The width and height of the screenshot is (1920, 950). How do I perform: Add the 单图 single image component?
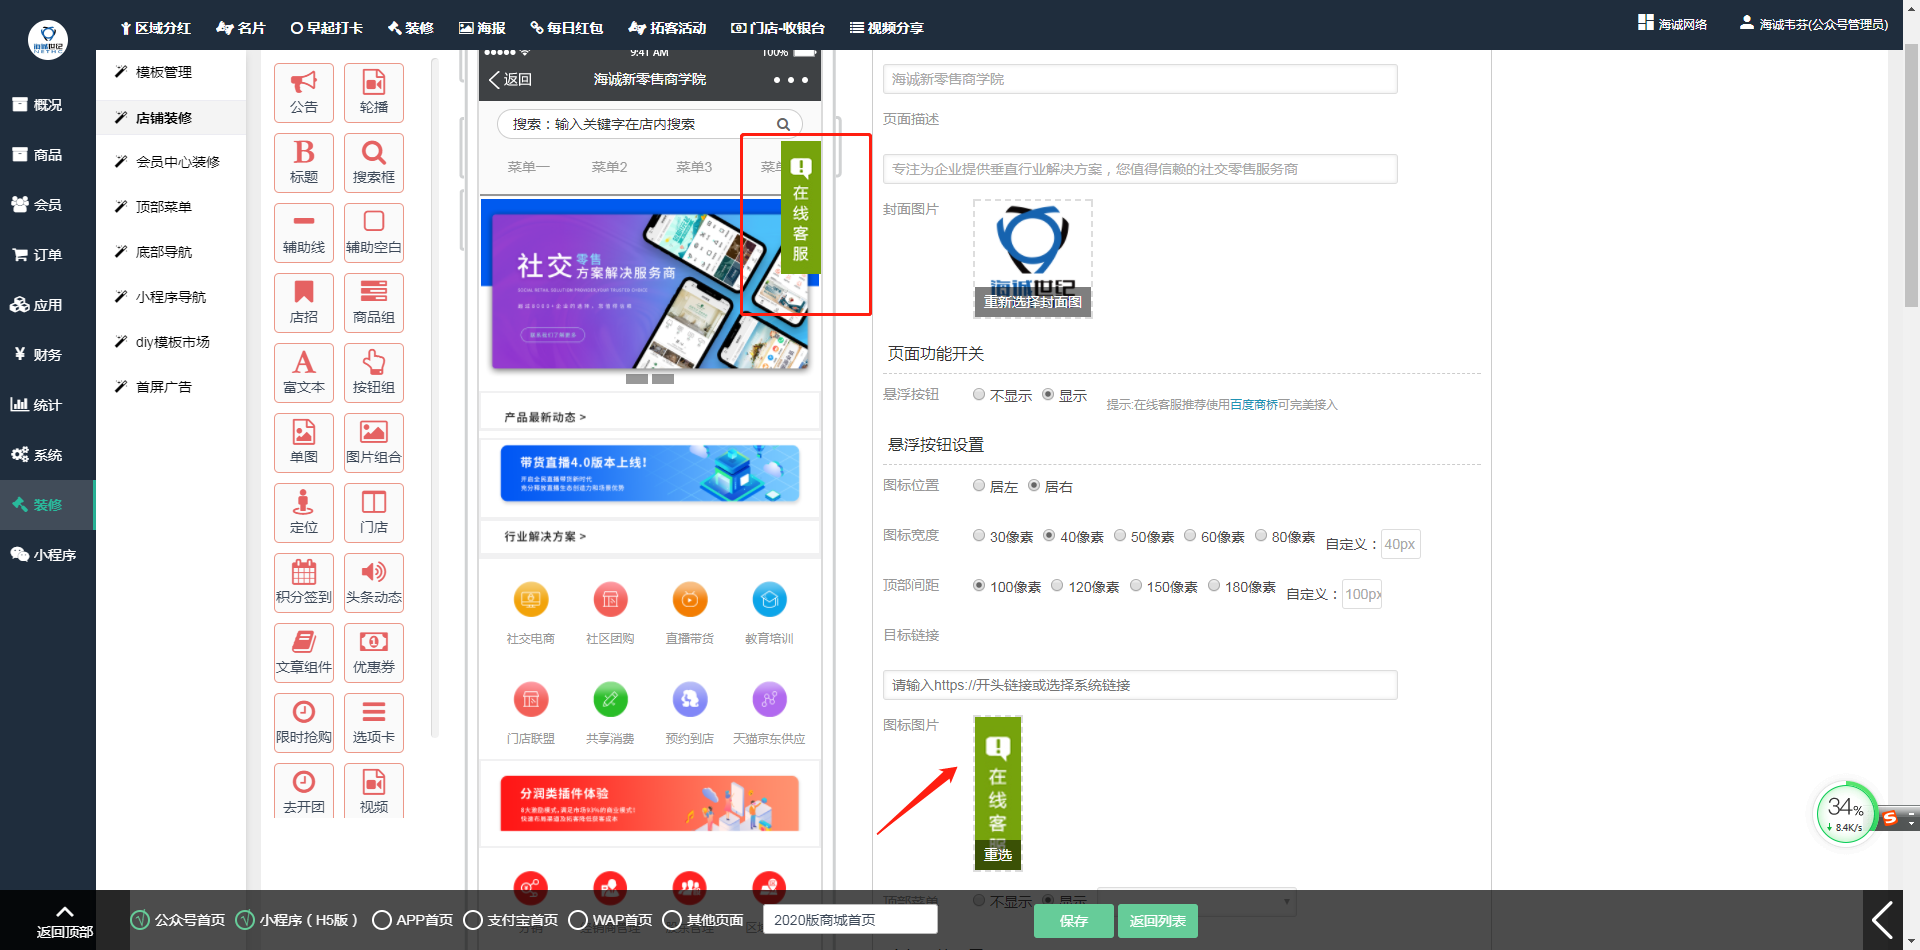(304, 443)
